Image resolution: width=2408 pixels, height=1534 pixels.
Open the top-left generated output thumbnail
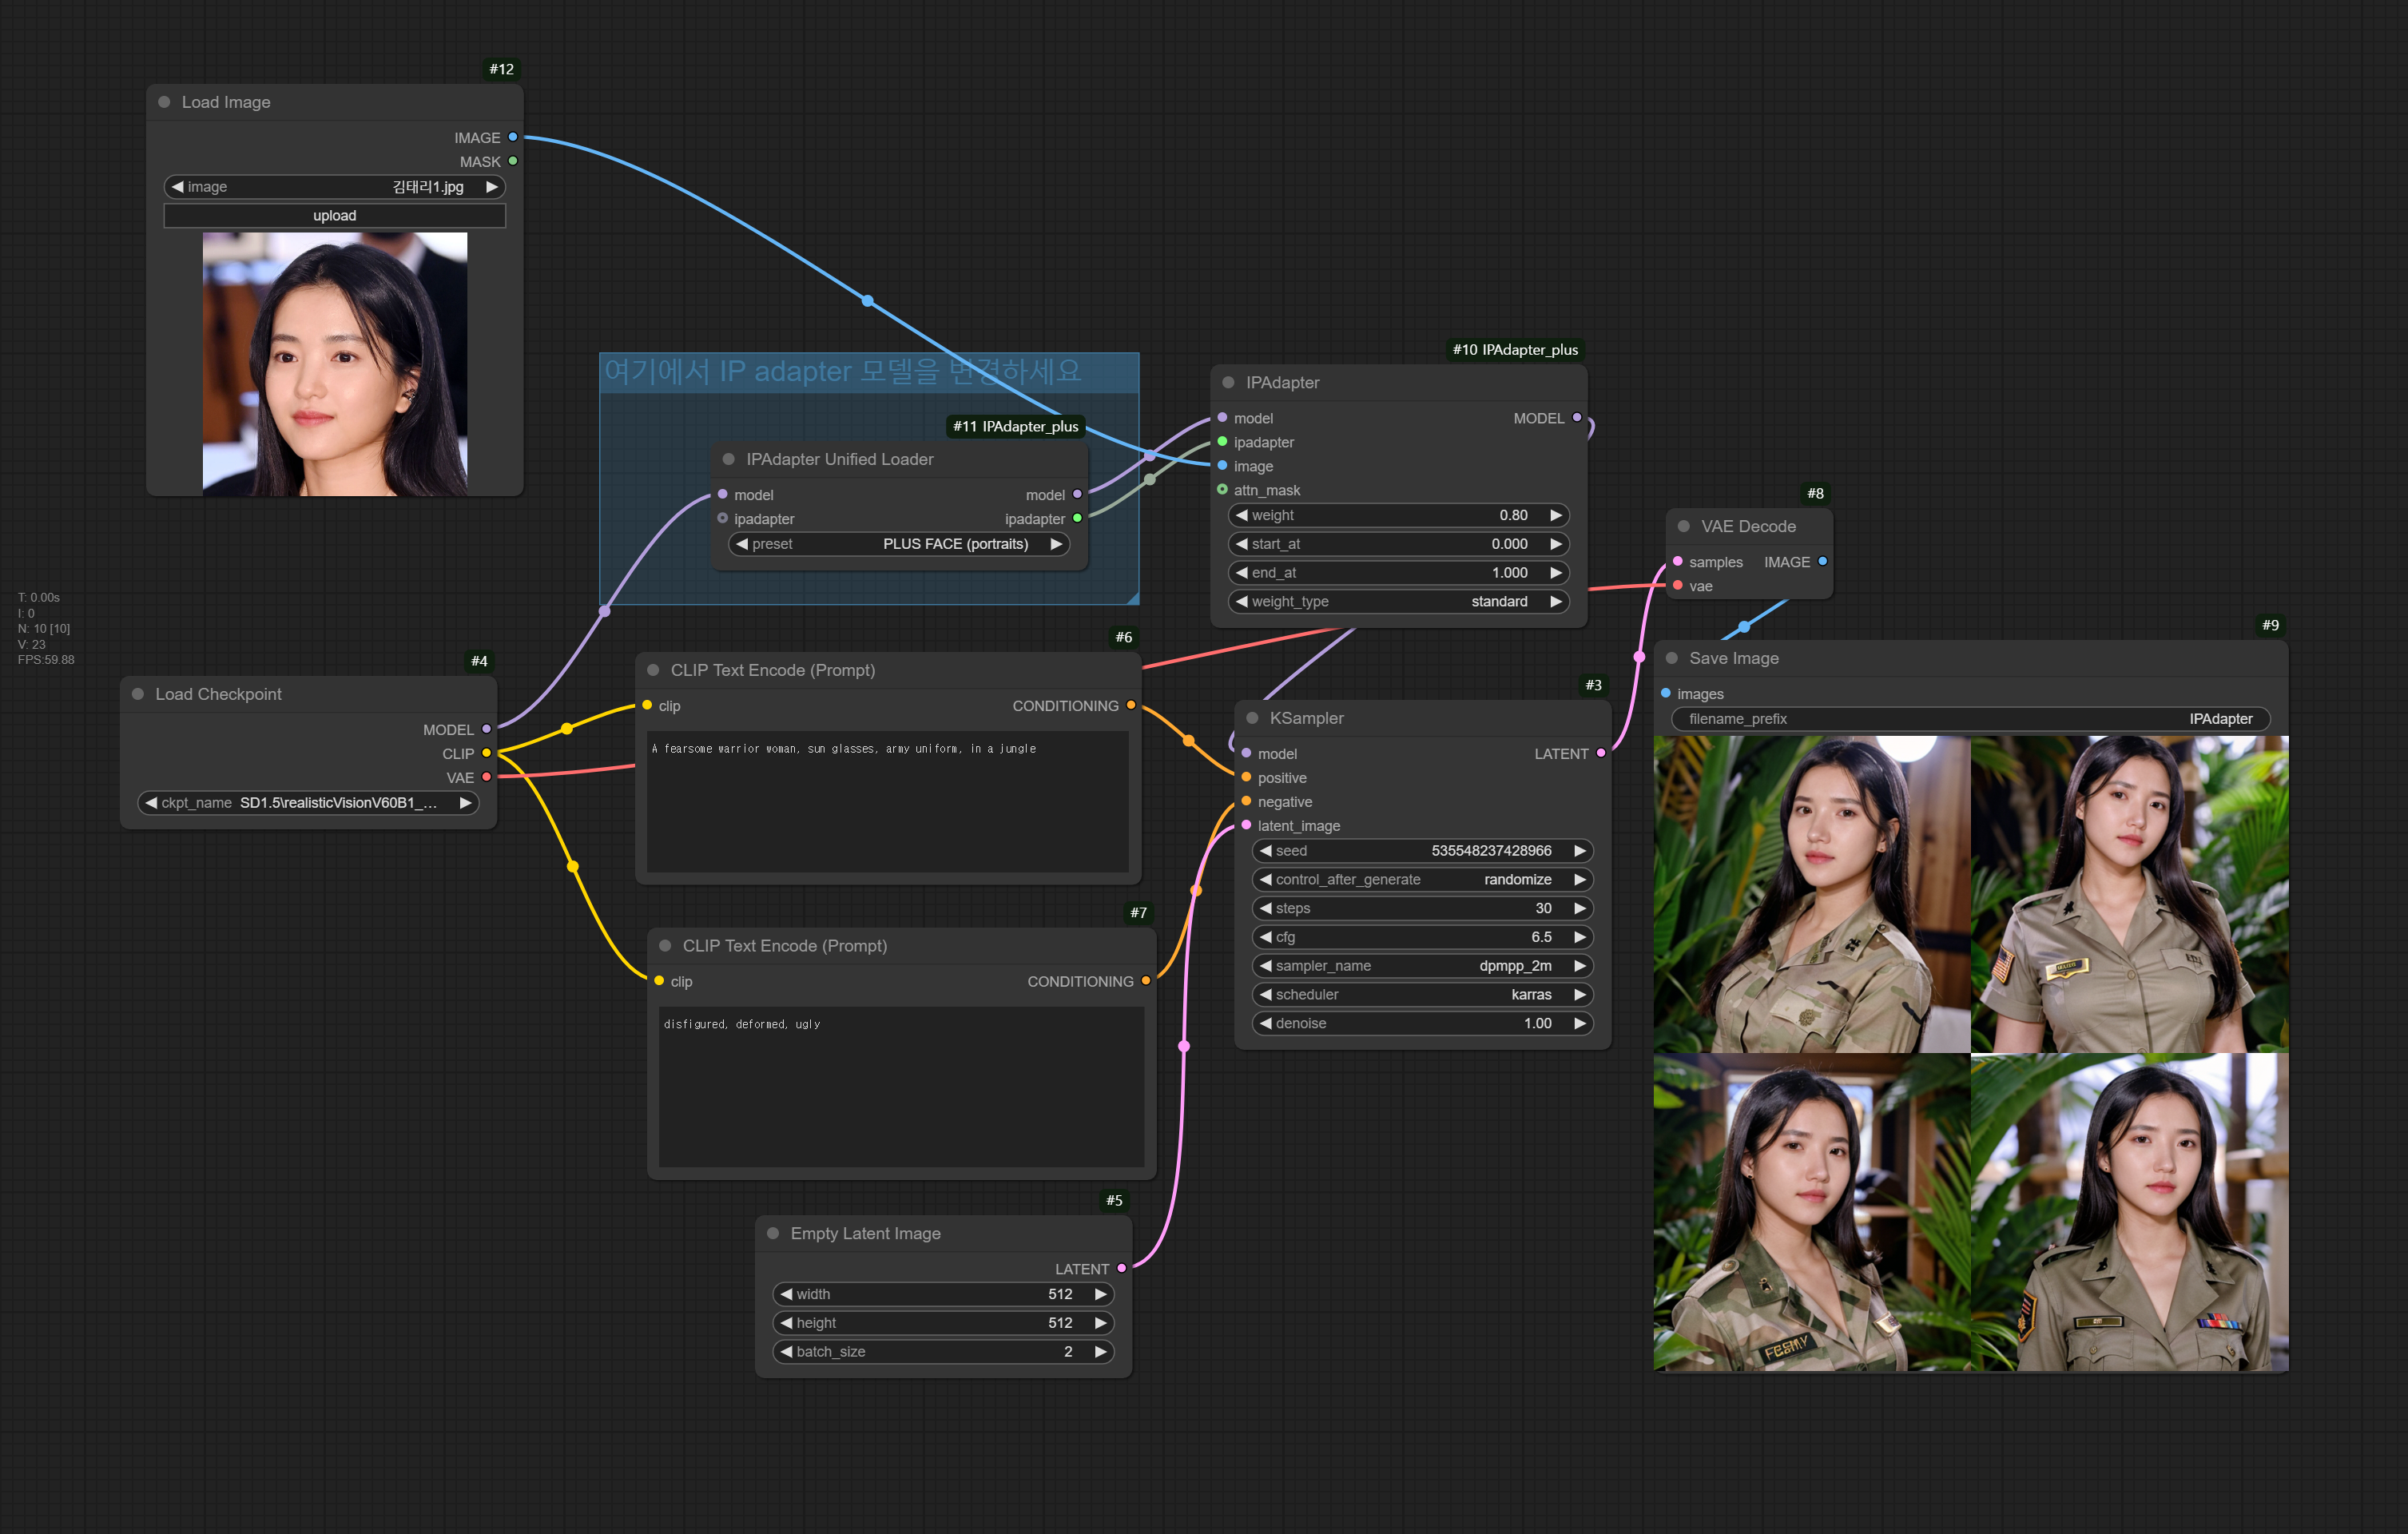click(x=1811, y=894)
